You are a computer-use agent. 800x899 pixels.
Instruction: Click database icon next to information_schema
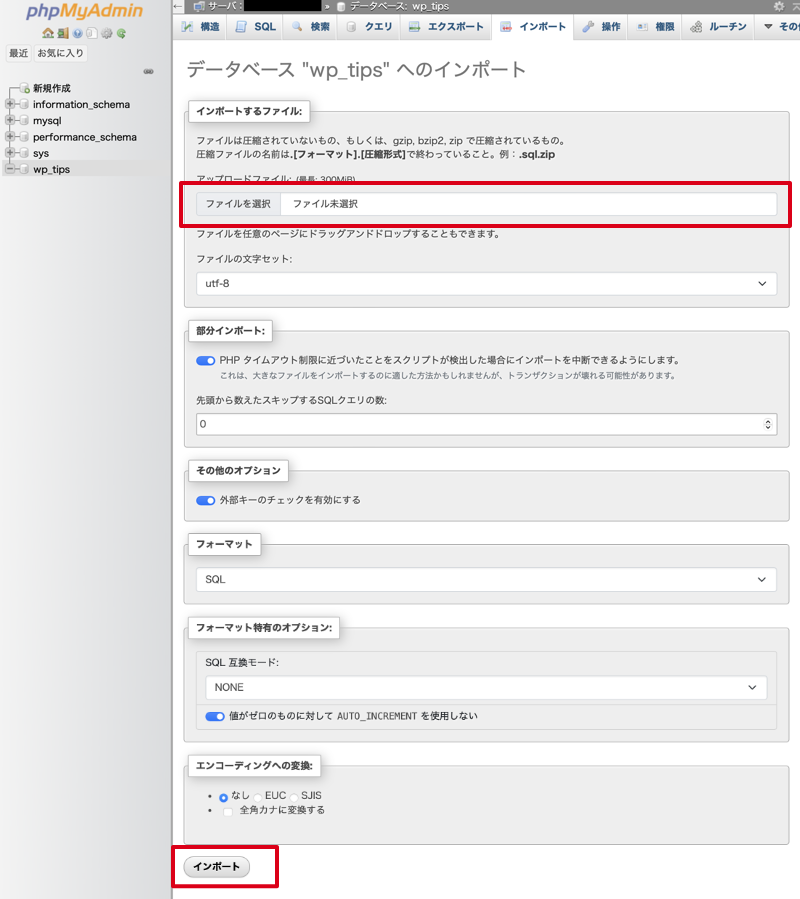pos(24,104)
